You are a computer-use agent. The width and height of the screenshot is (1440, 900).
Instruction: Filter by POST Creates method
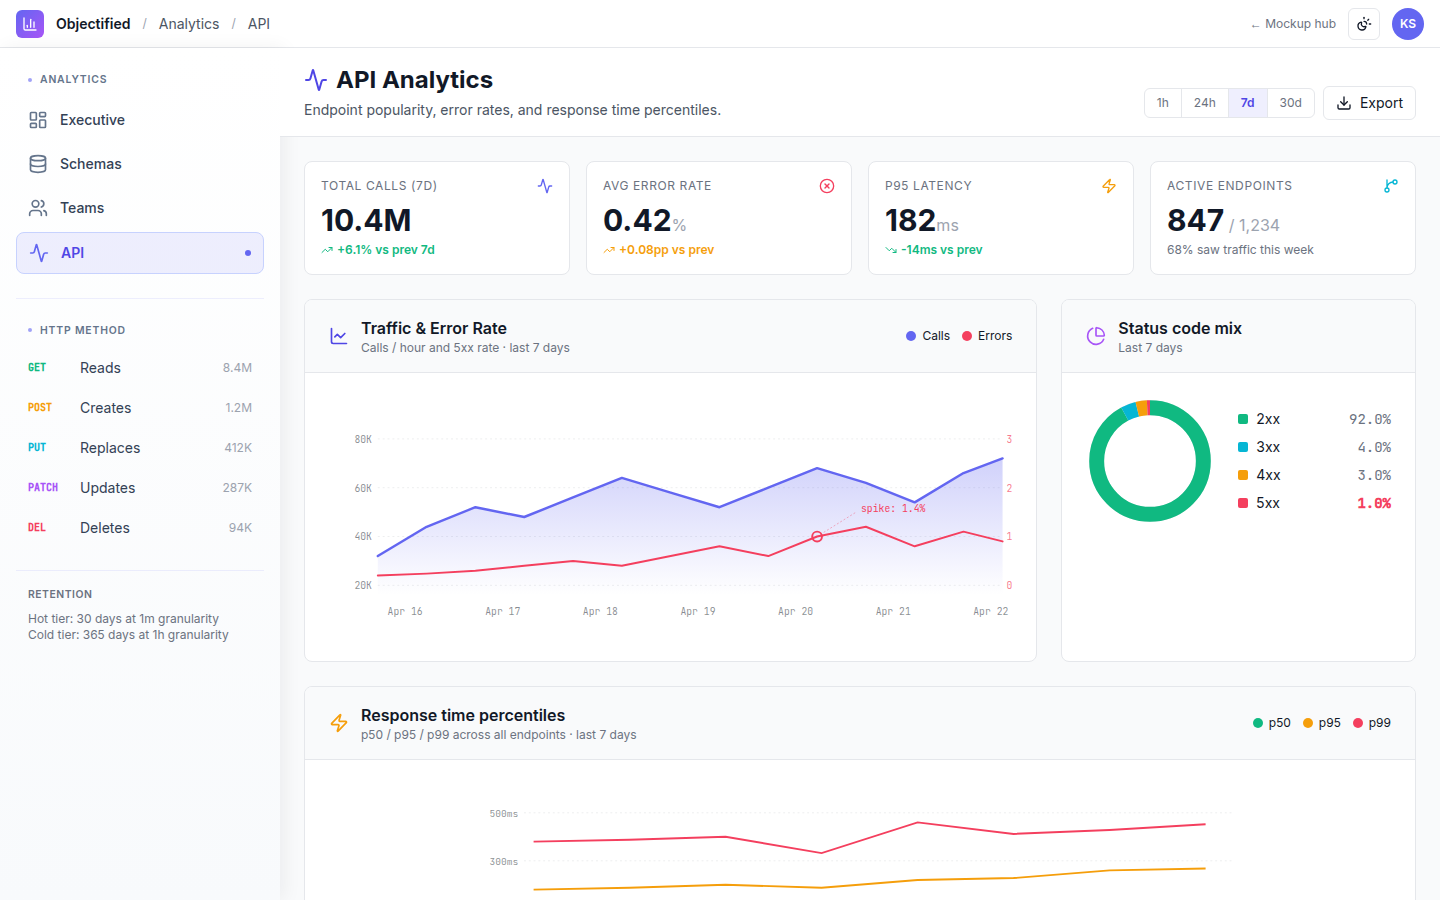140,408
